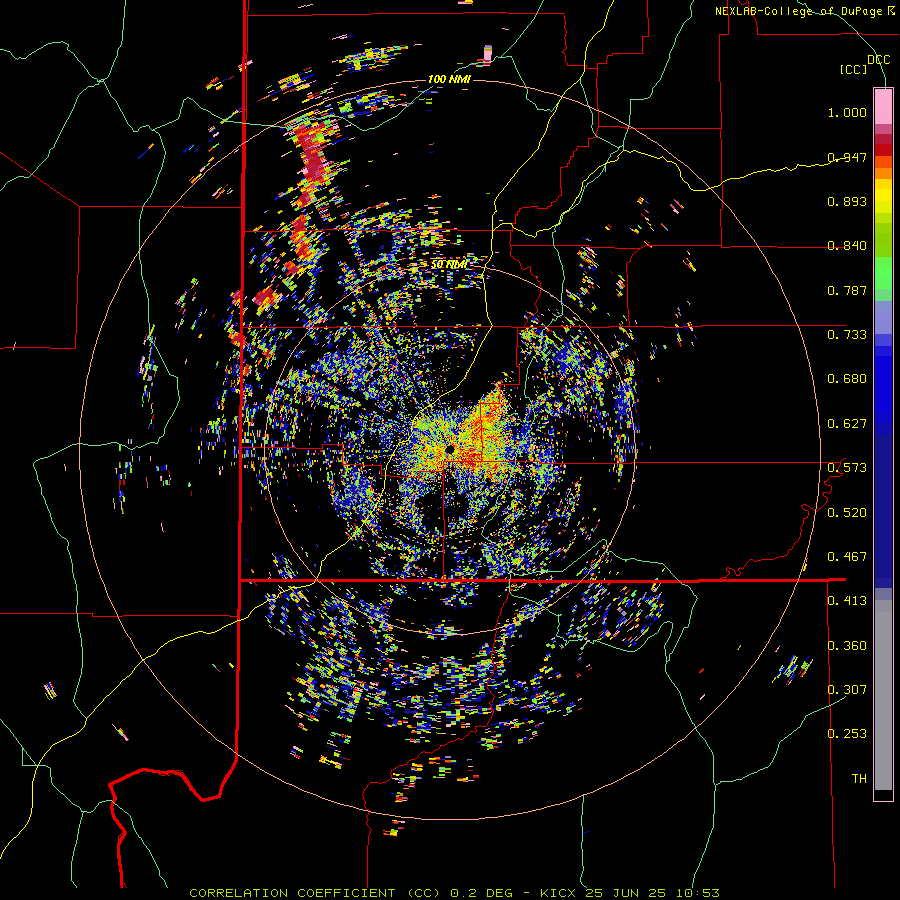This screenshot has height=900, width=900.
Task: Click the 25 JUN 25 date text
Action: 625,893
